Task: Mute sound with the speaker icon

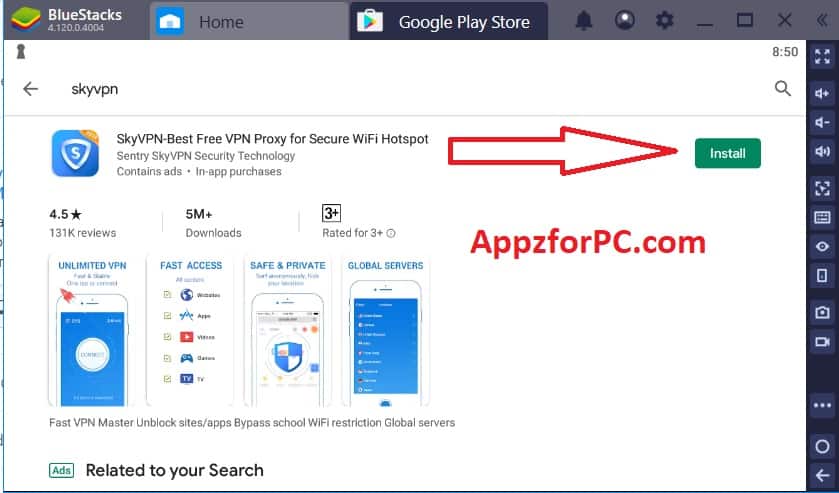Action: (x=822, y=151)
